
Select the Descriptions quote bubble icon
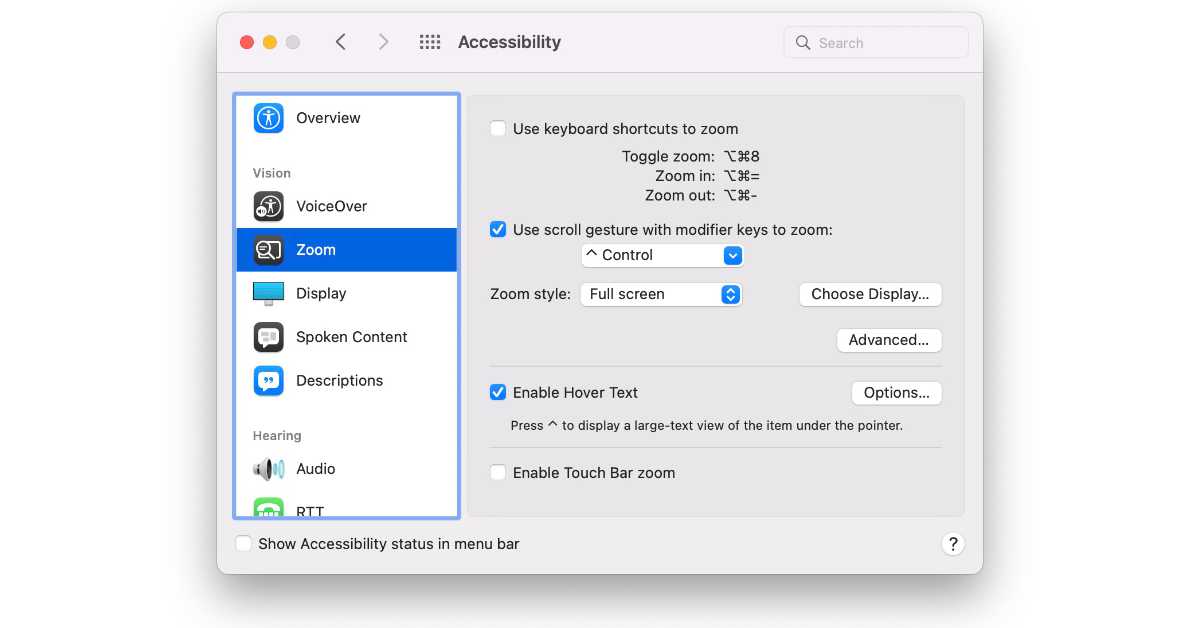tap(268, 381)
